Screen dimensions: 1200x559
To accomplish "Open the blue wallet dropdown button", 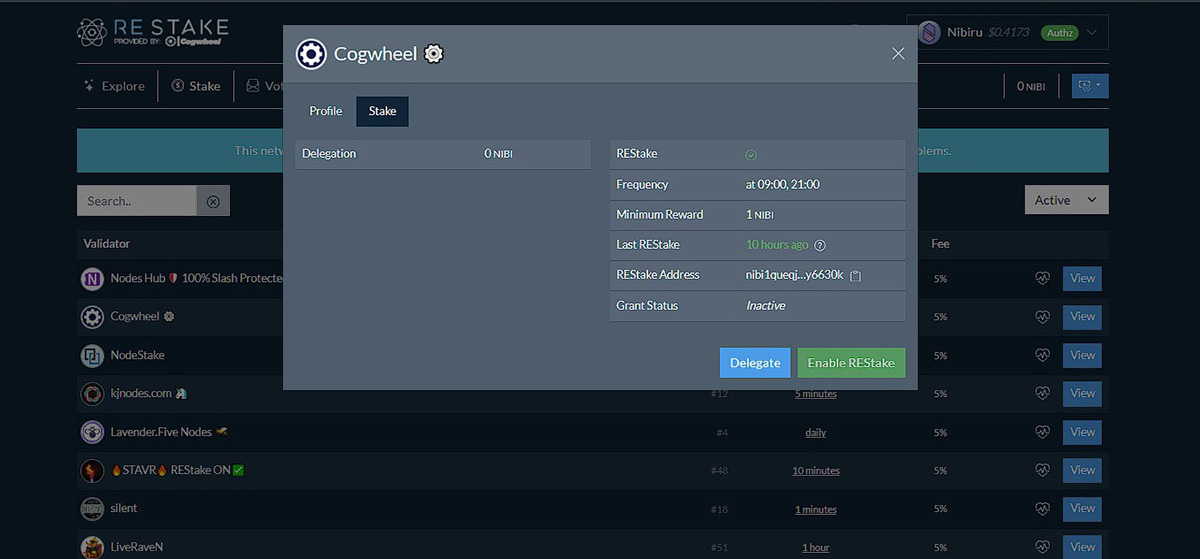I will click(1089, 86).
